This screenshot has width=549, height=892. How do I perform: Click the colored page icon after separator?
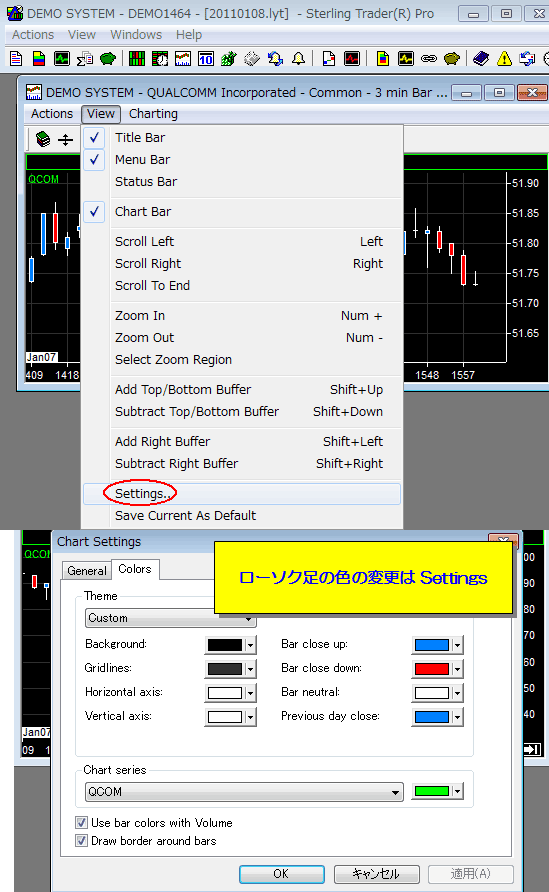(x=382, y=58)
